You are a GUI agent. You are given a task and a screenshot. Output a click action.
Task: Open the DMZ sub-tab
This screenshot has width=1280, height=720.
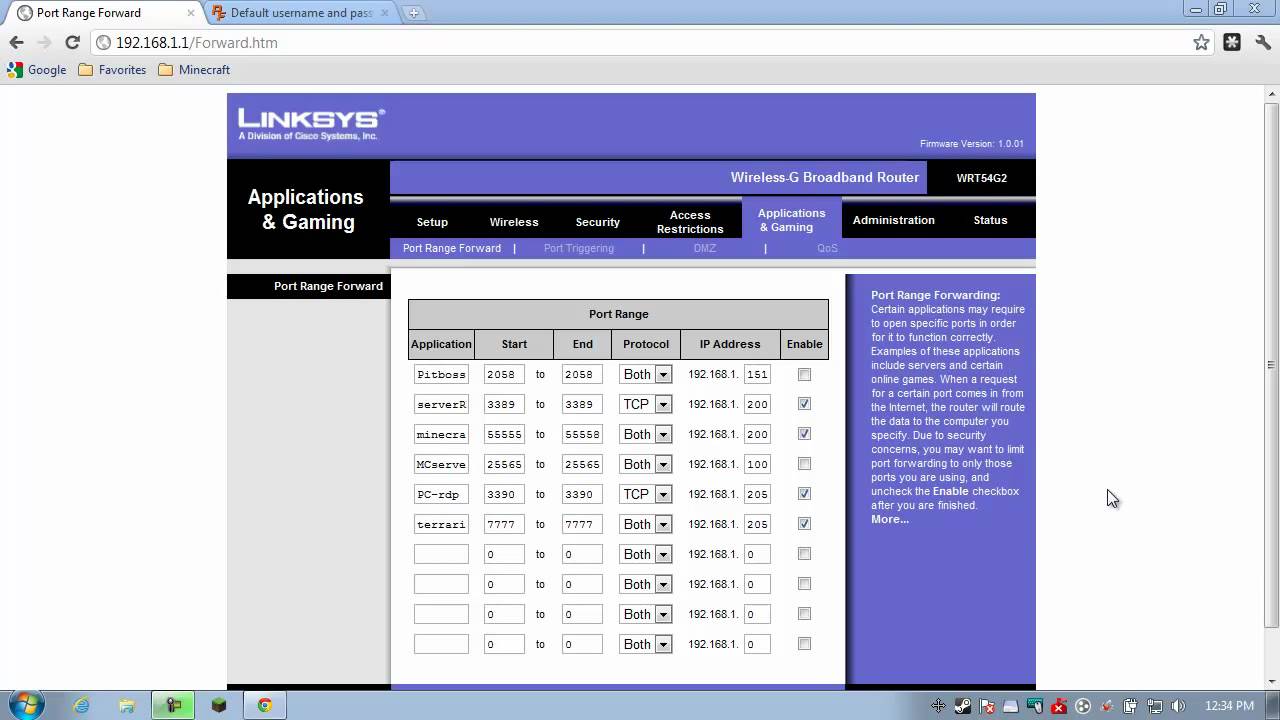tap(705, 248)
